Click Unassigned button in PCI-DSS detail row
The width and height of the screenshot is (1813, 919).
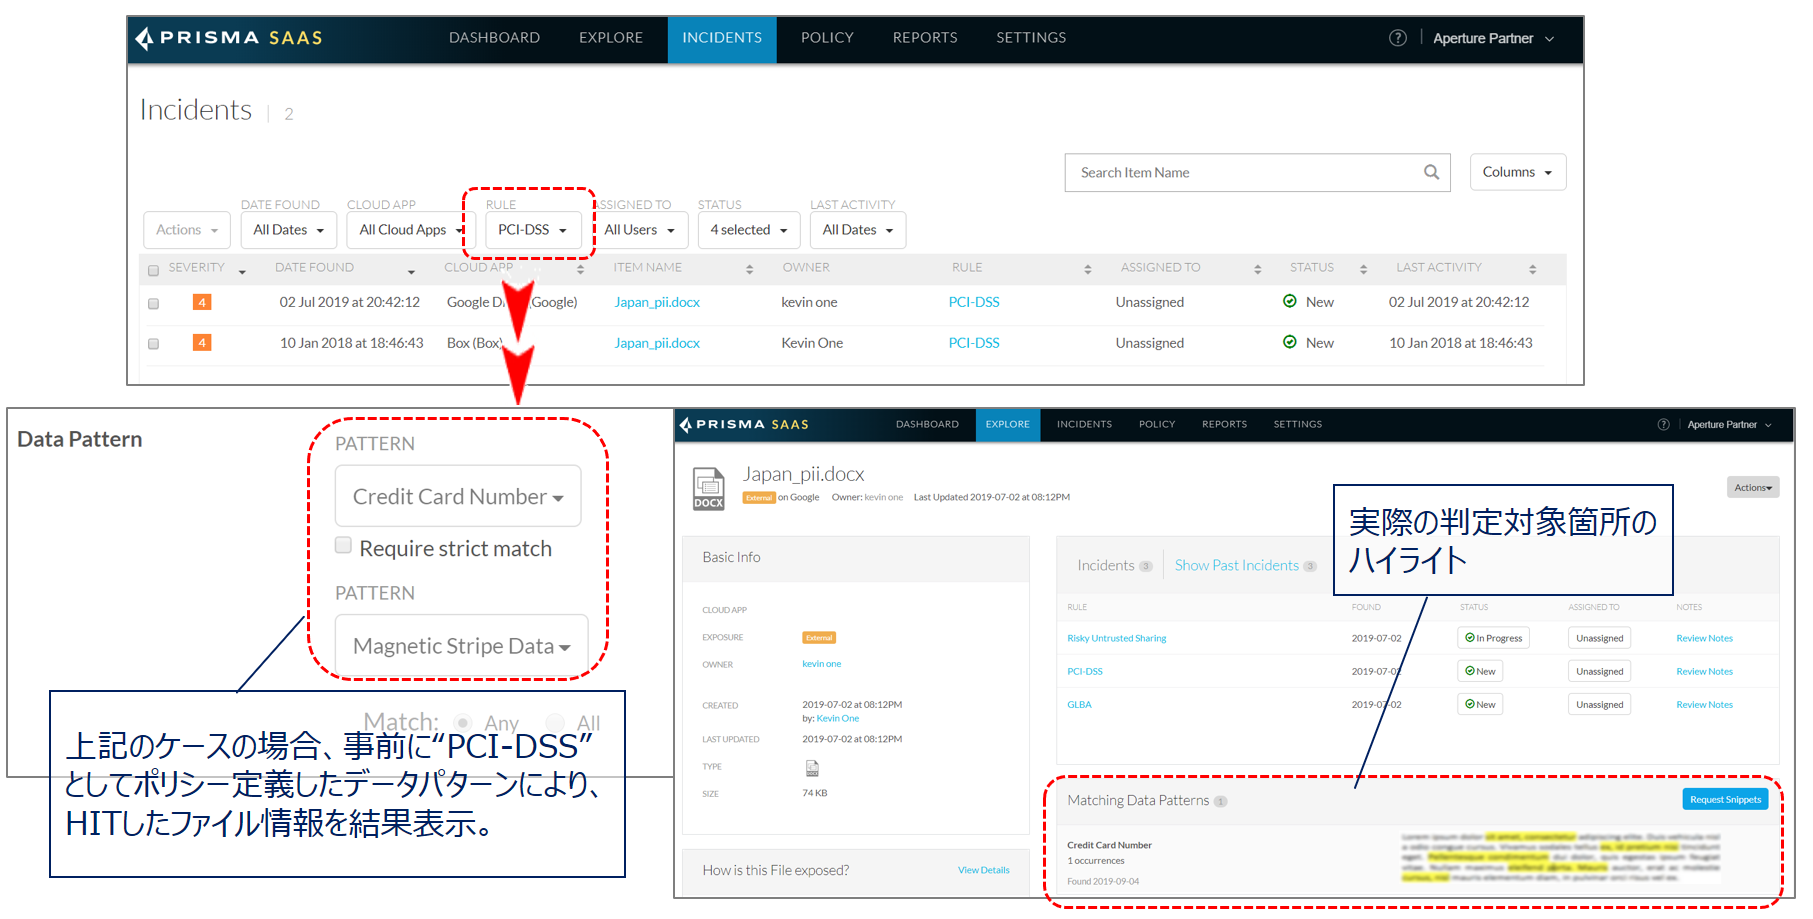coord(1599,671)
